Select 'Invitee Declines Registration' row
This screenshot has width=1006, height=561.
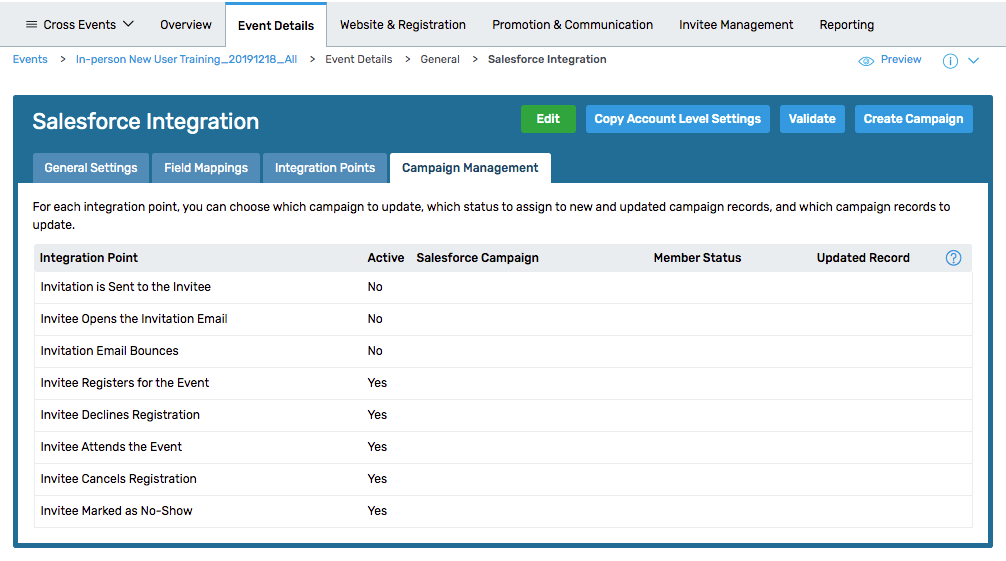coord(503,415)
